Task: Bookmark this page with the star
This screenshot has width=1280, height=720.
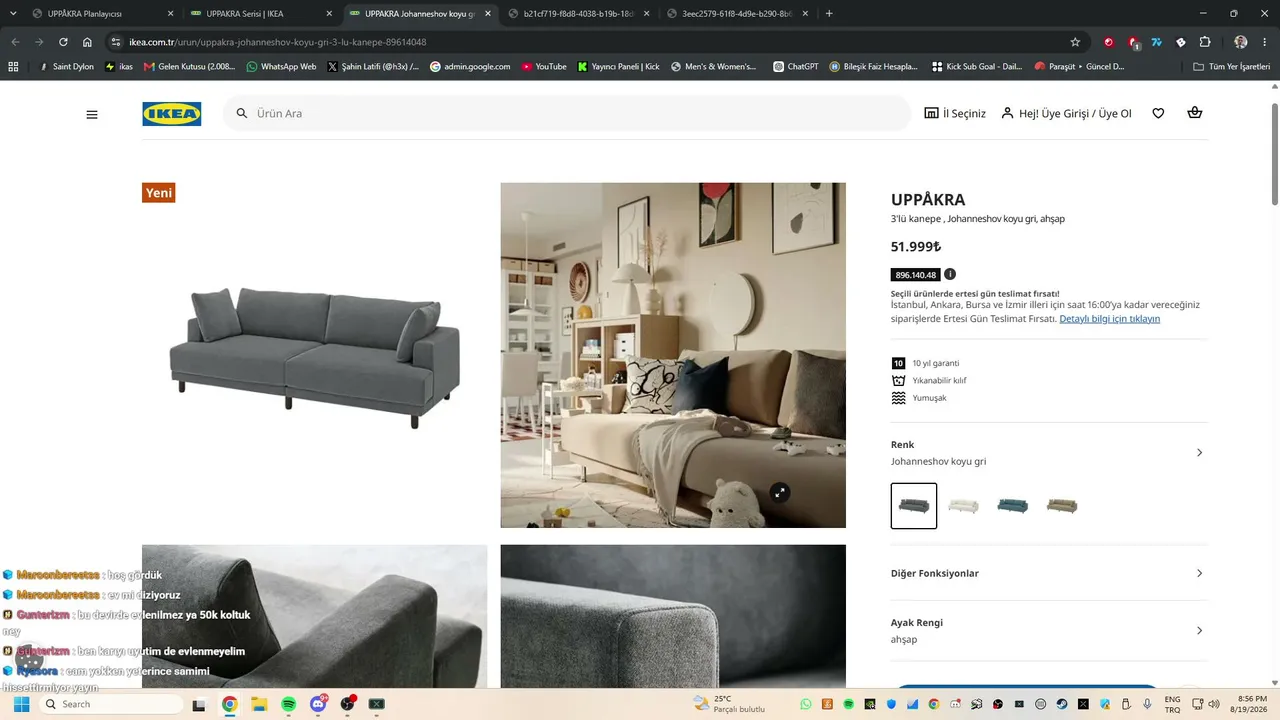Action: pos(1075,42)
